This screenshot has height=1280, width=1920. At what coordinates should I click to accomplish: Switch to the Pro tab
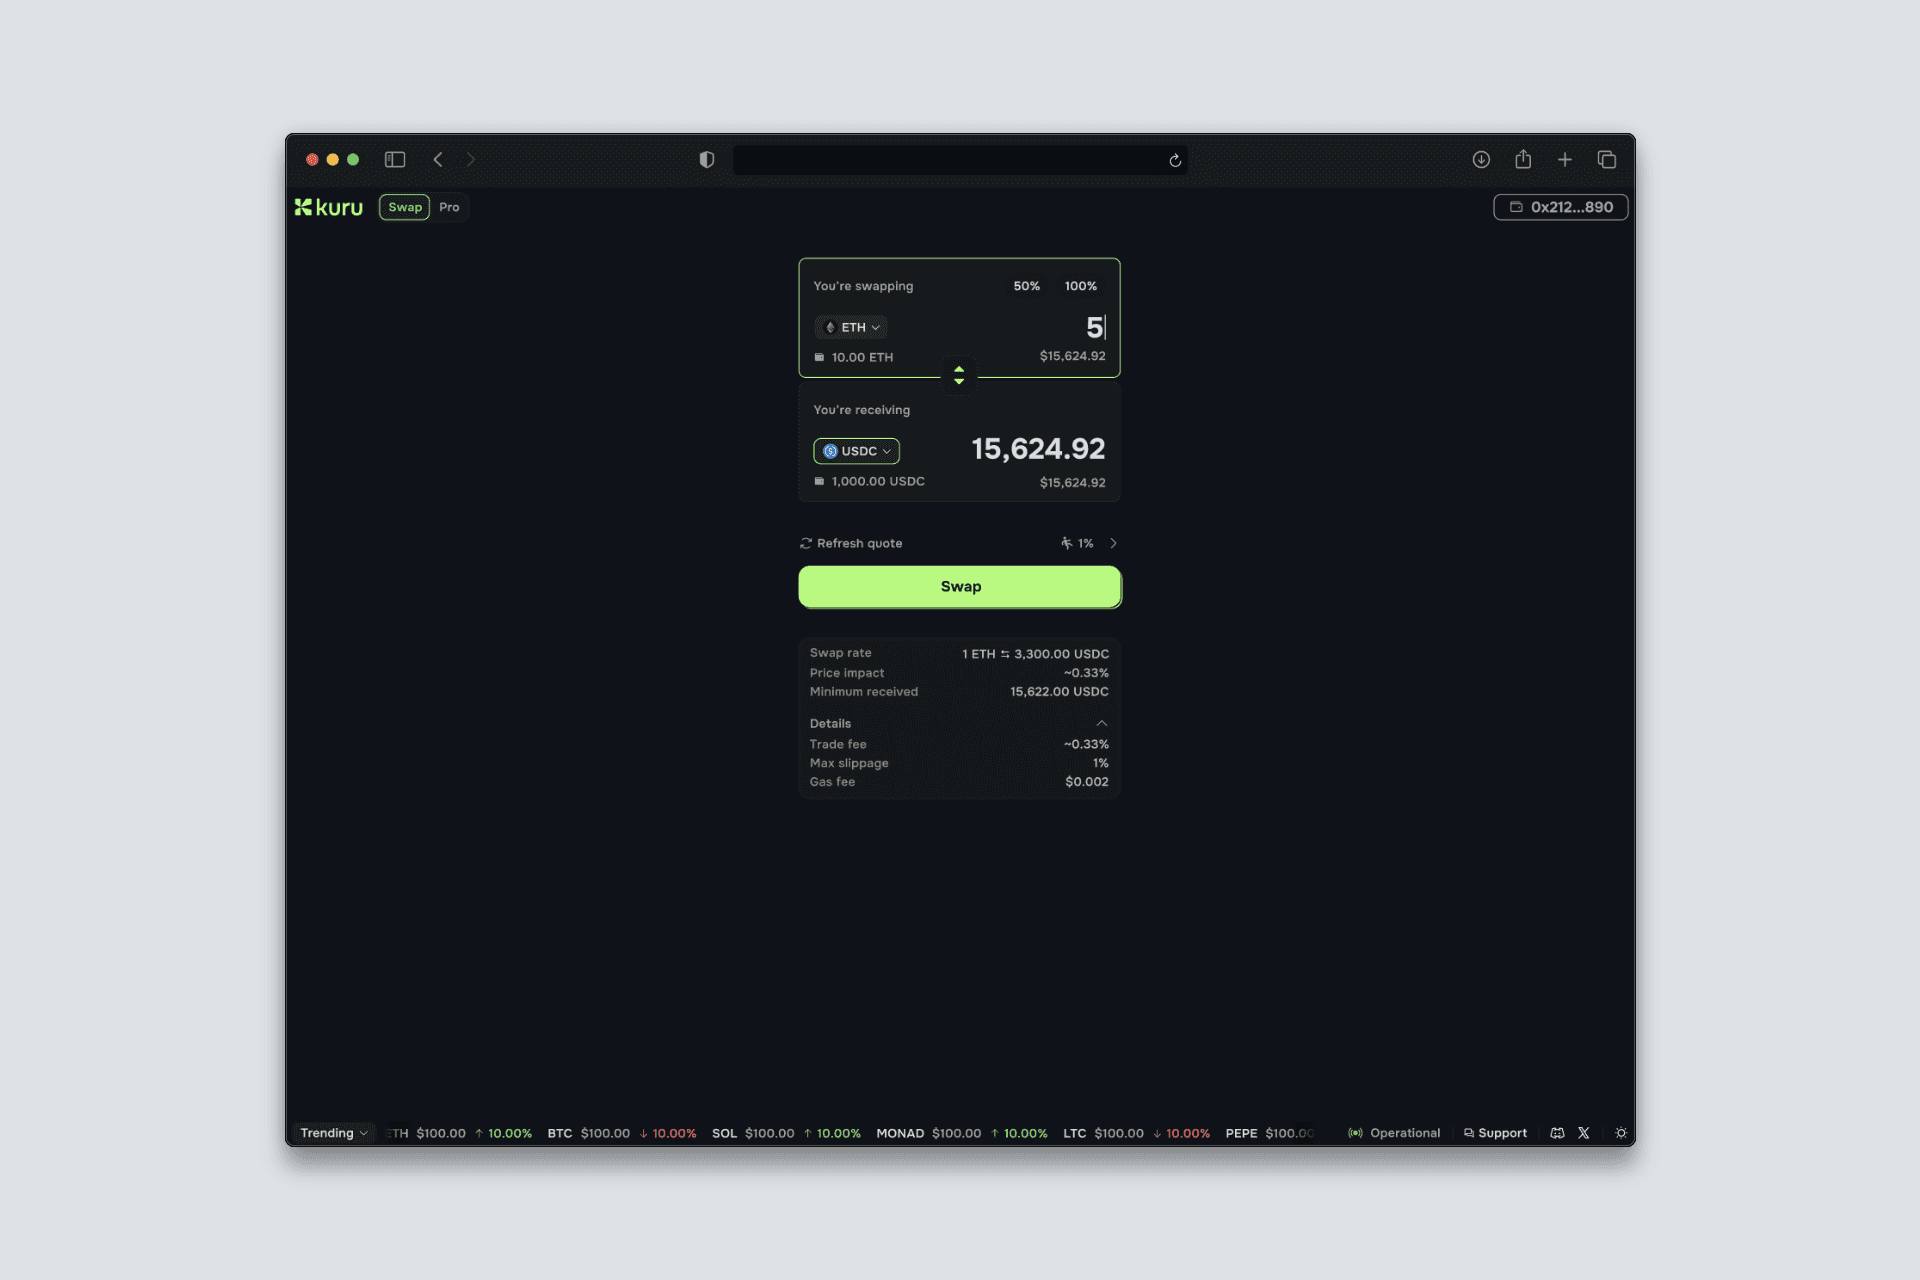click(449, 207)
